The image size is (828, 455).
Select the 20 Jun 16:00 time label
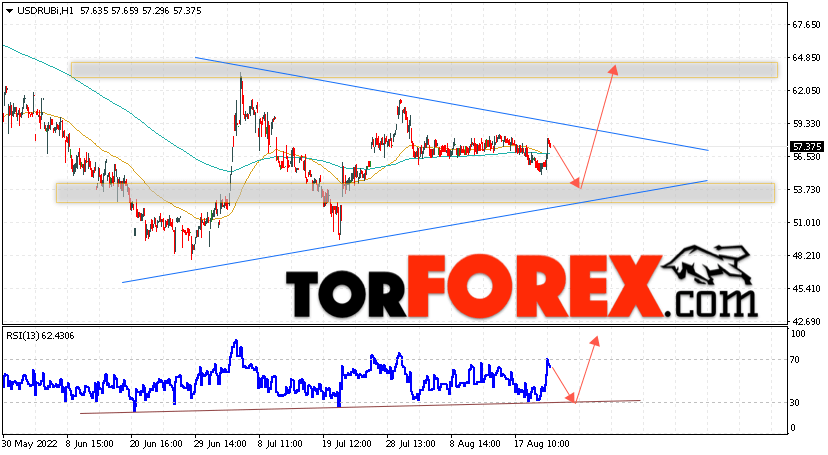[156, 443]
